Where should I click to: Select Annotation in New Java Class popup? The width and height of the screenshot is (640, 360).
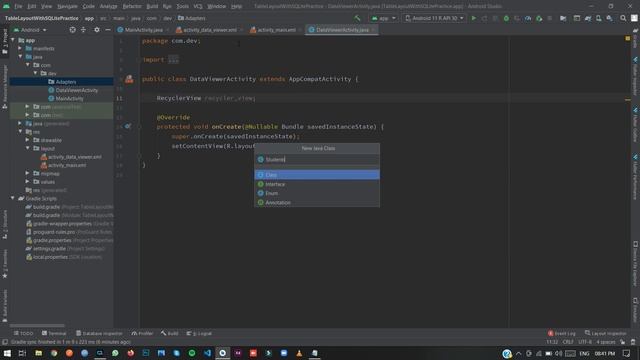317,202
